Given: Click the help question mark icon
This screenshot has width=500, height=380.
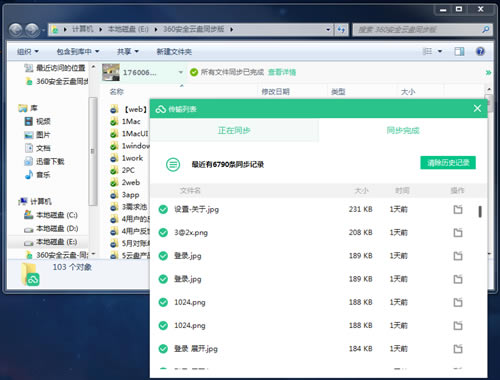Looking at the screenshot, I should (x=480, y=51).
